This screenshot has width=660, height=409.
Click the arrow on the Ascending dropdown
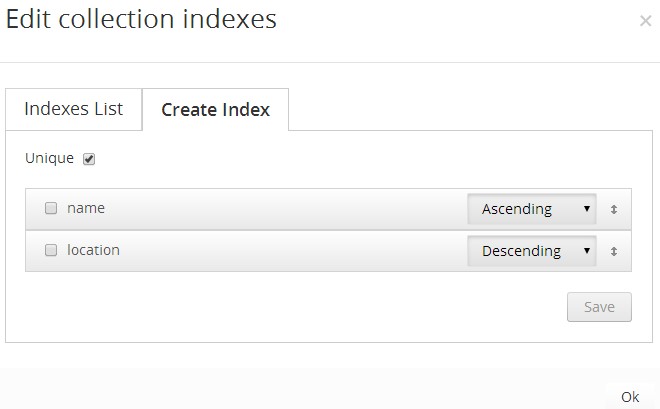point(587,209)
